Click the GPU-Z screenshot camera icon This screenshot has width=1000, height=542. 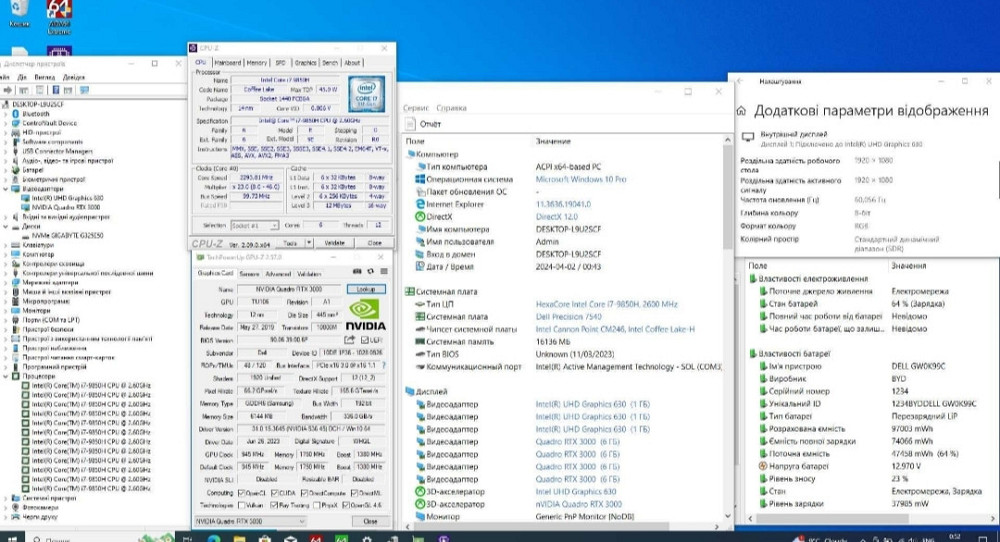(357, 272)
